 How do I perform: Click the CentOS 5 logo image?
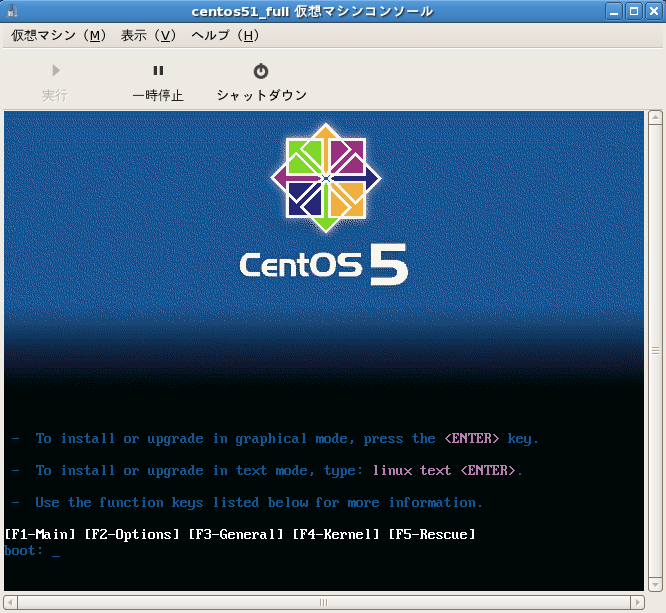[325, 204]
